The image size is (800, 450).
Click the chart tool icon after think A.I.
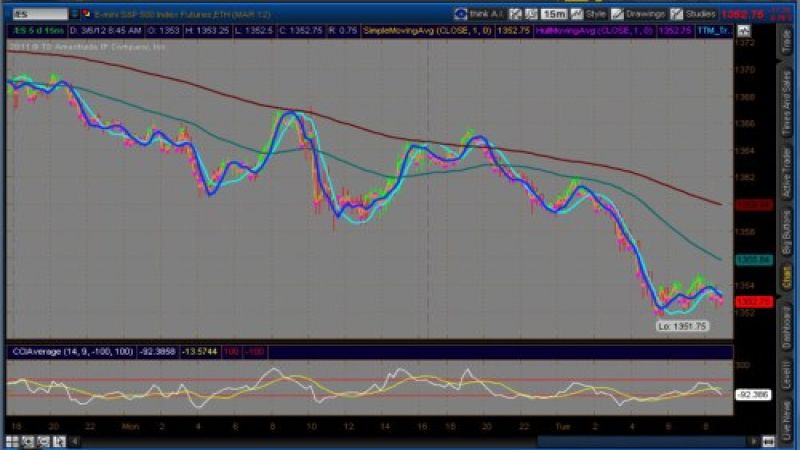515,14
